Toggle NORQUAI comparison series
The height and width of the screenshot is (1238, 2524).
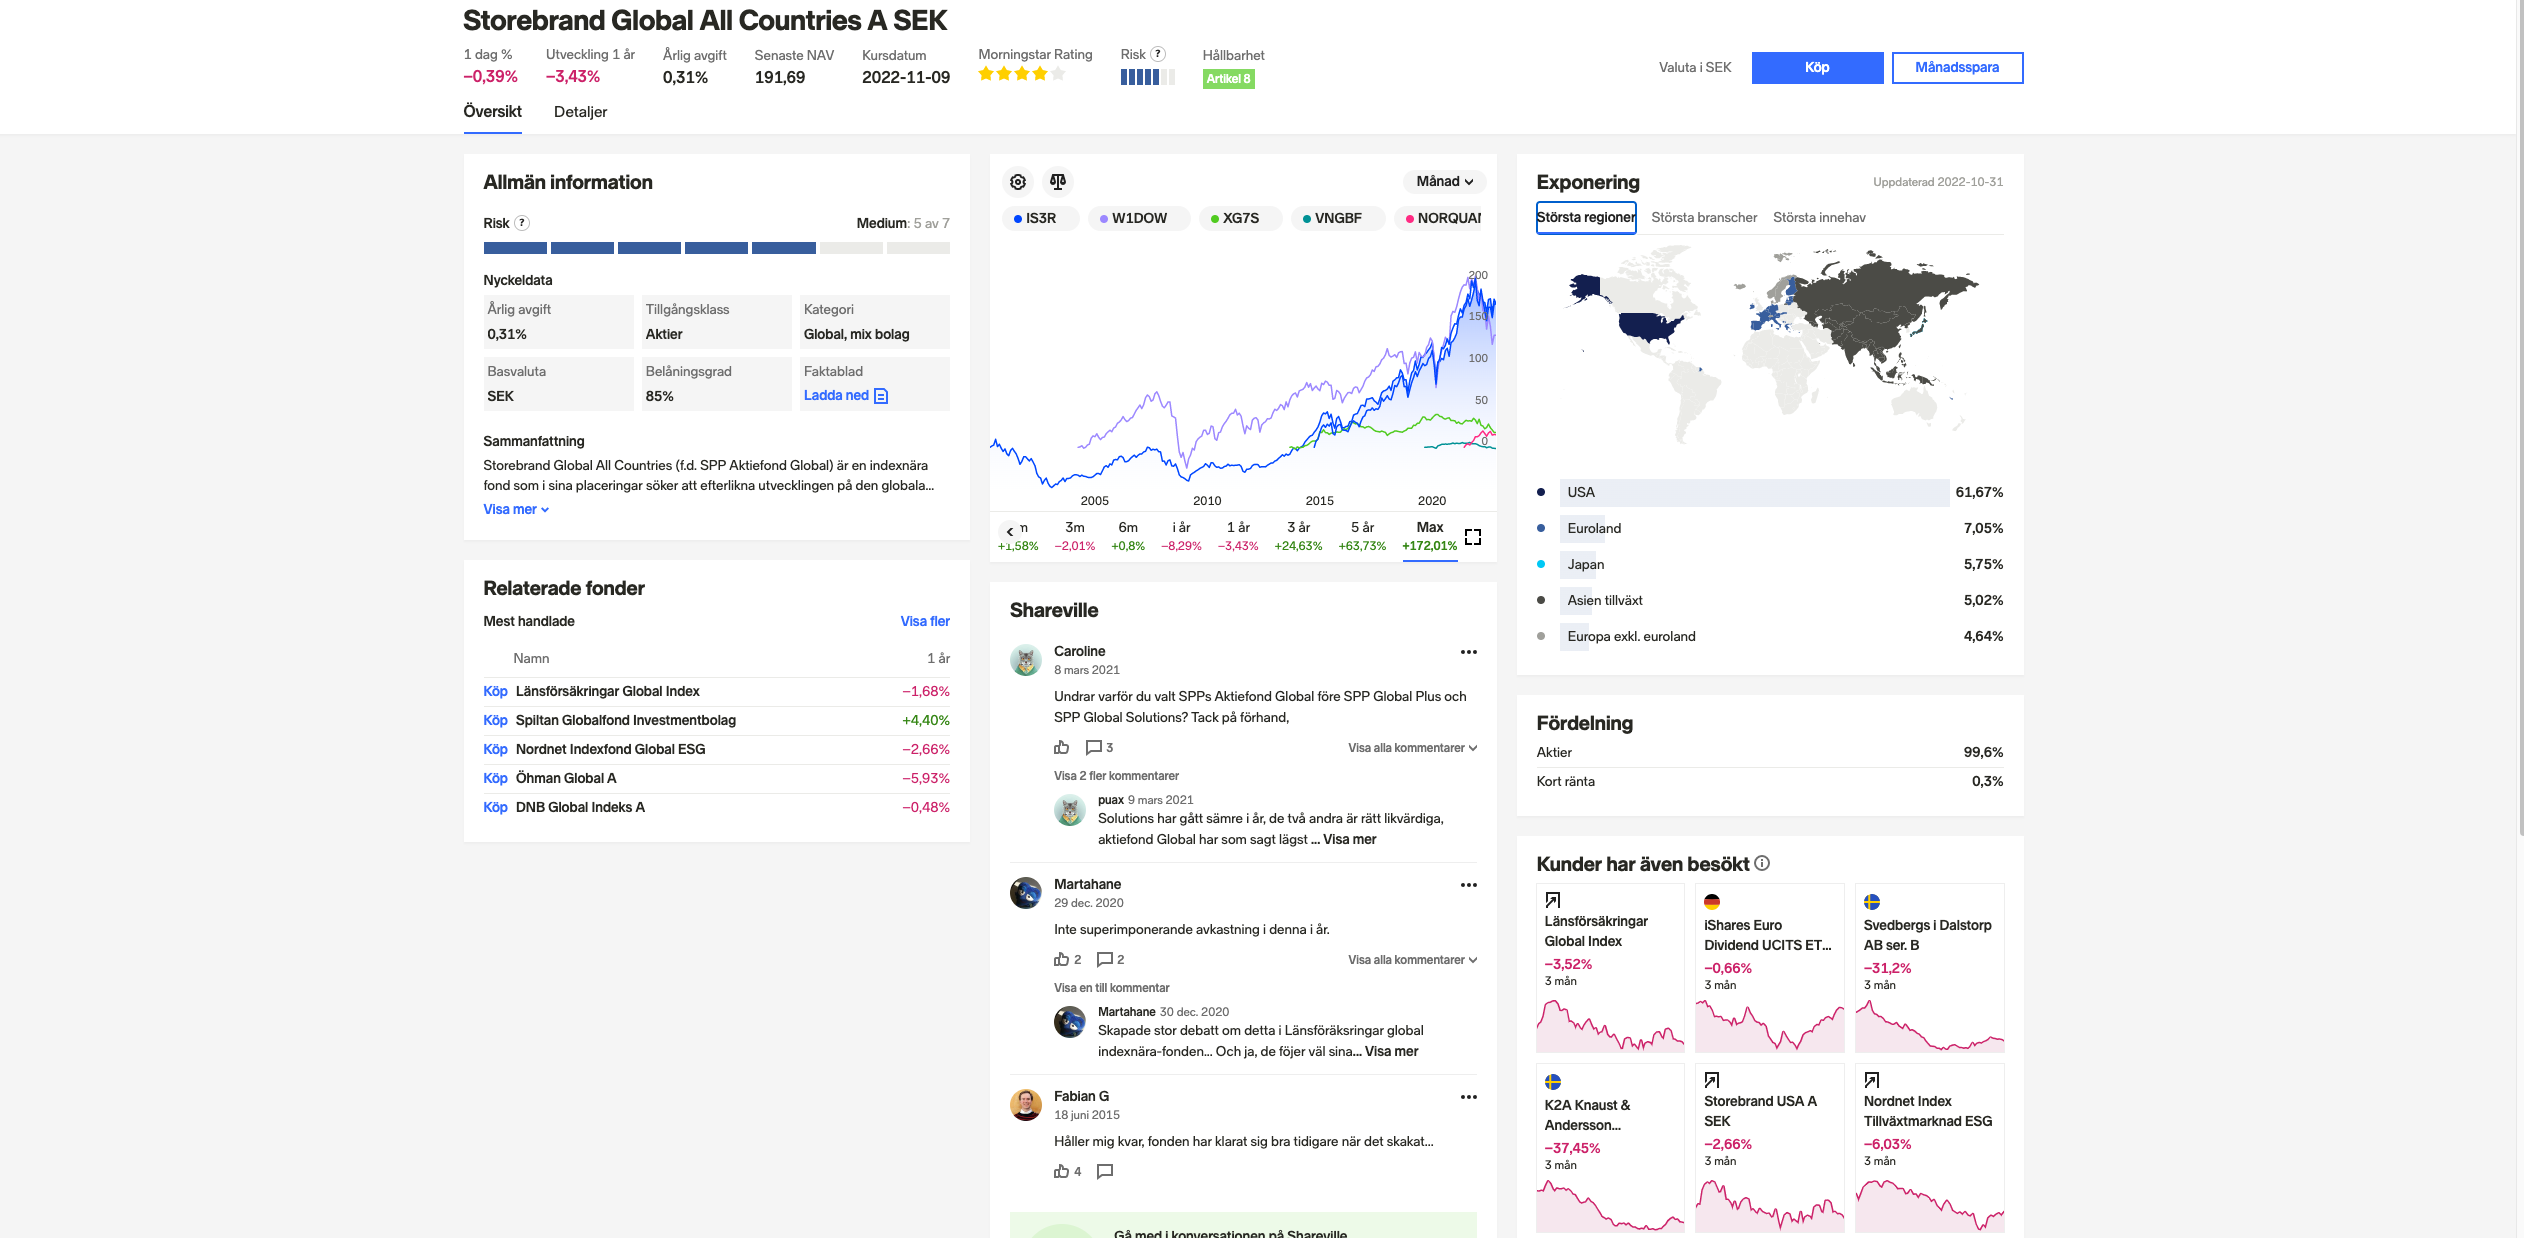(1440, 218)
